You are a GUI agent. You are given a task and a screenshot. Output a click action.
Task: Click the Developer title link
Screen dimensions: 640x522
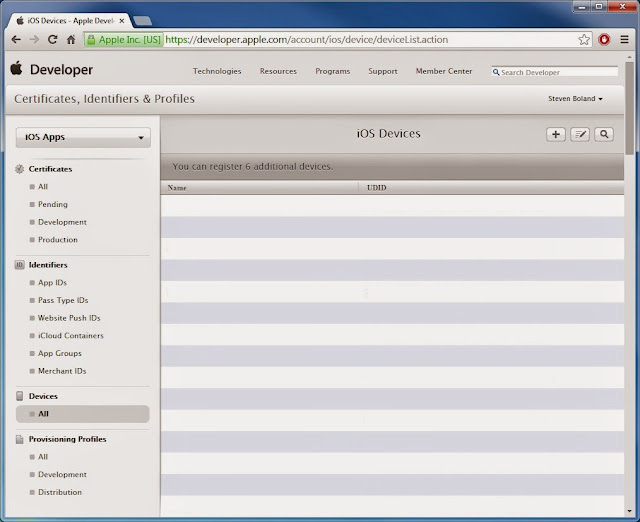coord(61,69)
